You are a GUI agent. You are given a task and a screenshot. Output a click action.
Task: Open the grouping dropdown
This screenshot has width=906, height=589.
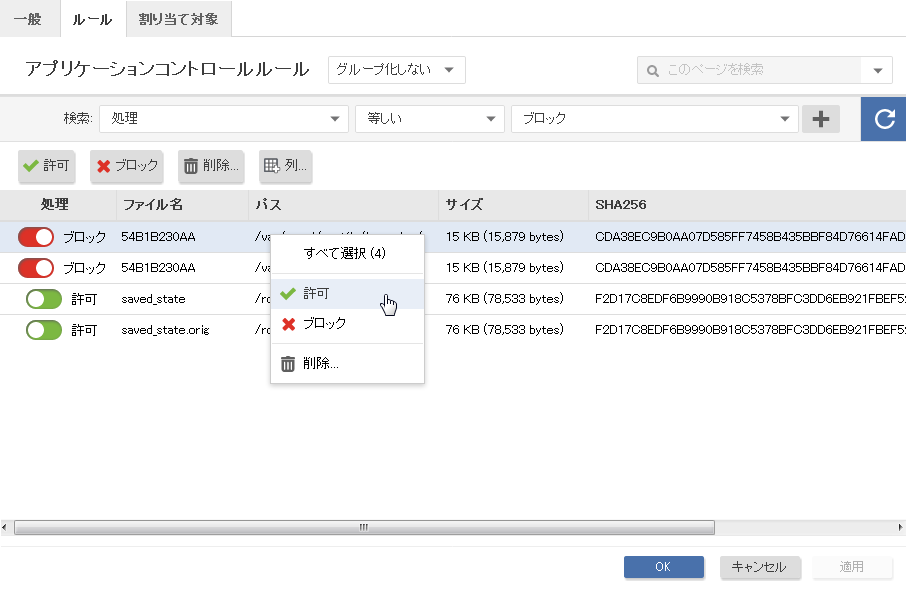tap(396, 70)
